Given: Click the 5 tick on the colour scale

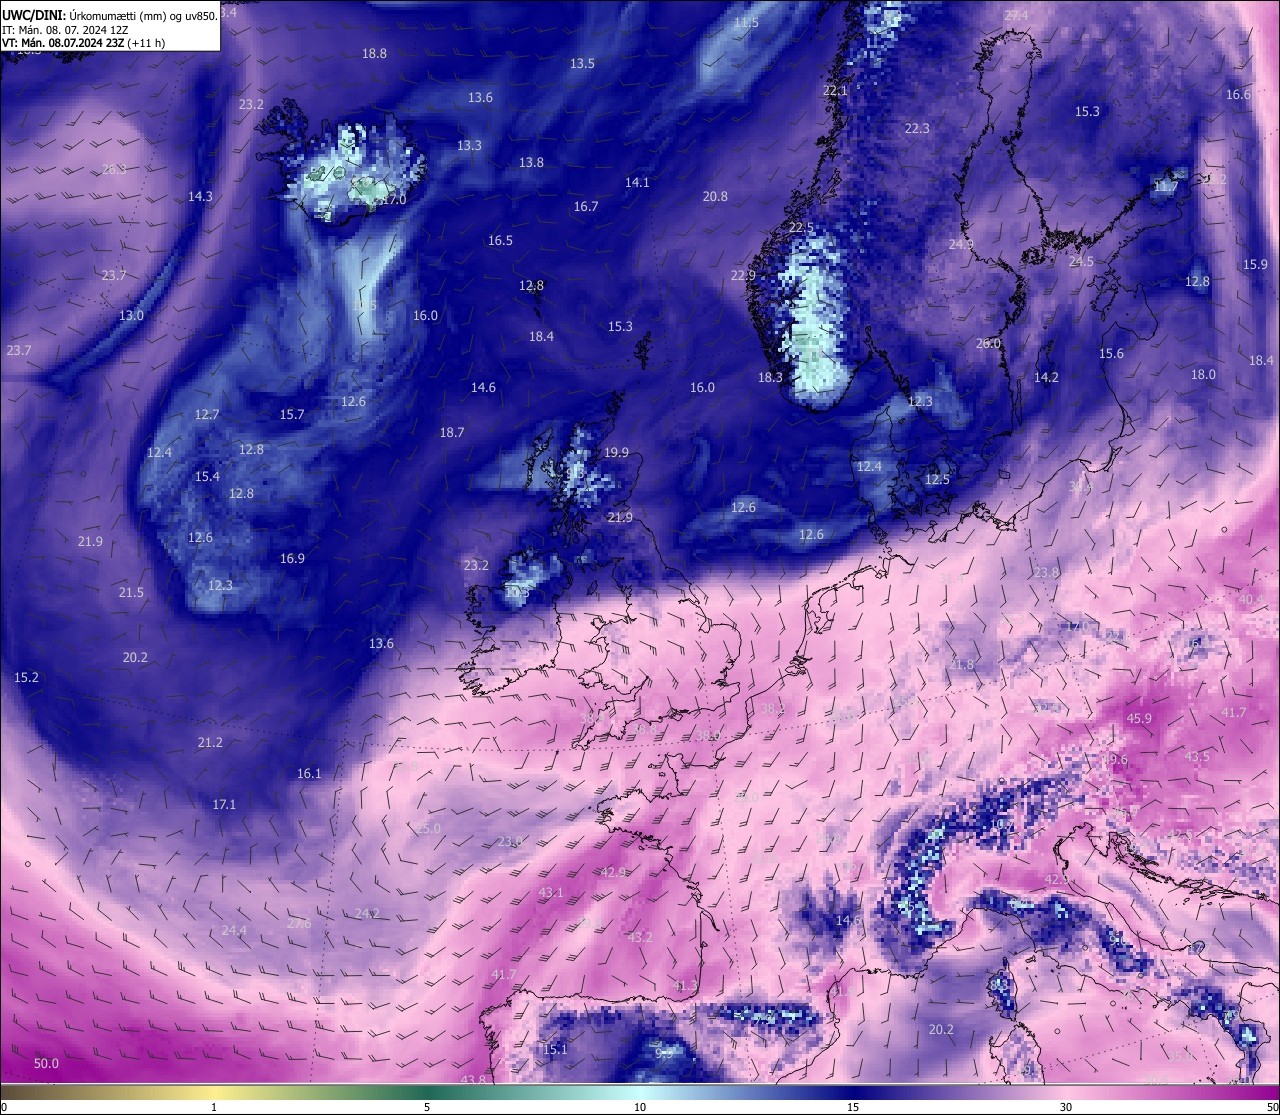Looking at the screenshot, I should tap(427, 1107).
